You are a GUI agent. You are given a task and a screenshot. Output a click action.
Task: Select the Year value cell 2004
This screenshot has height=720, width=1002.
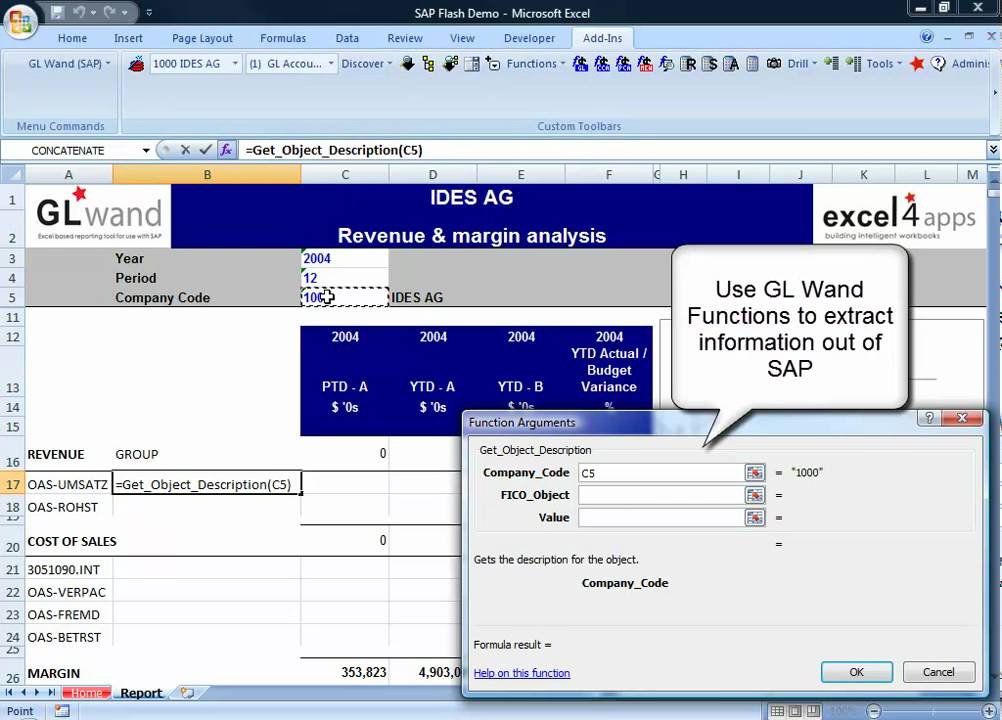point(344,258)
